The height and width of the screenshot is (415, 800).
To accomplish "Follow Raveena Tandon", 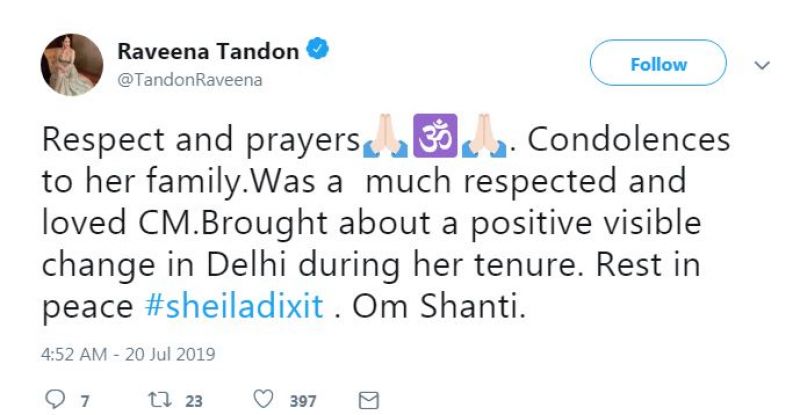I will click(658, 64).
